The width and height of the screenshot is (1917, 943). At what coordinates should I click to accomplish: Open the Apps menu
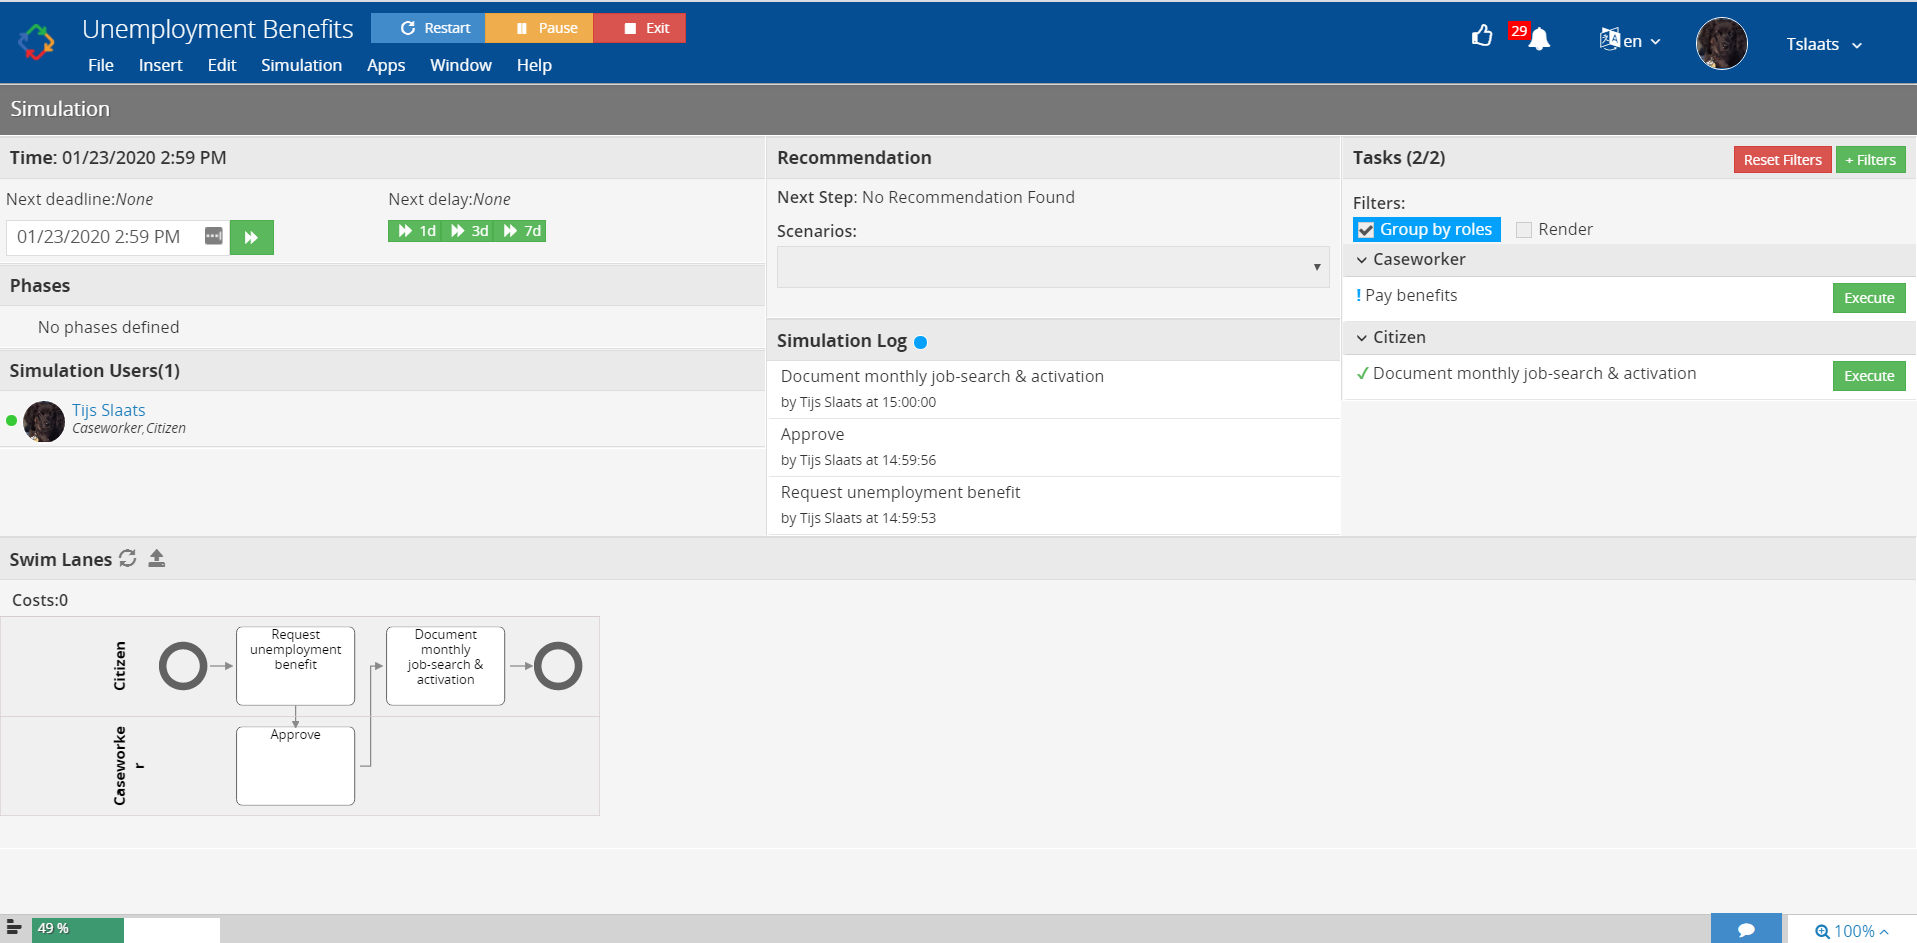(386, 65)
